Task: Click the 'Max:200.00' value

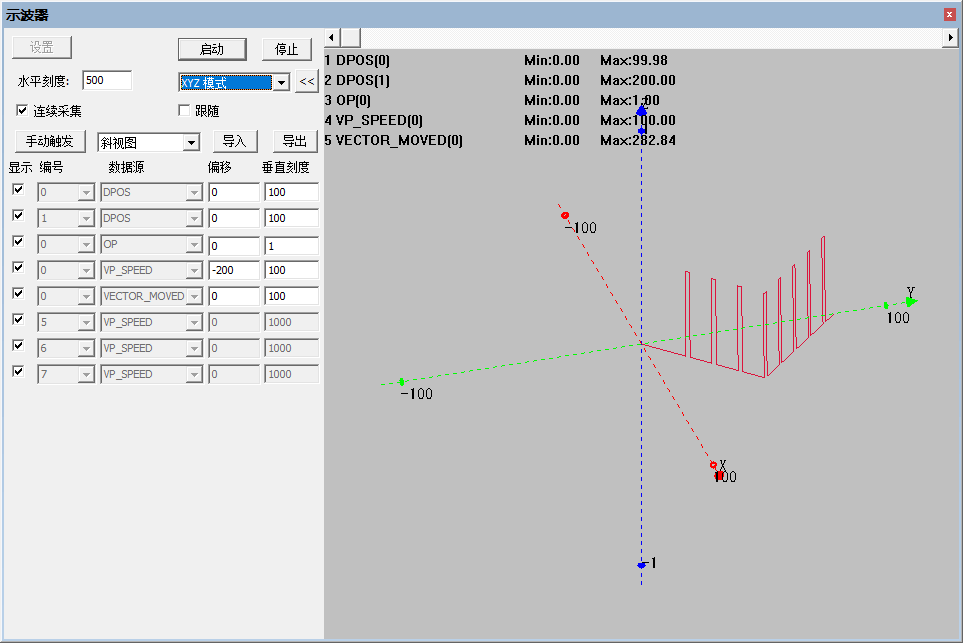Action: point(637,80)
